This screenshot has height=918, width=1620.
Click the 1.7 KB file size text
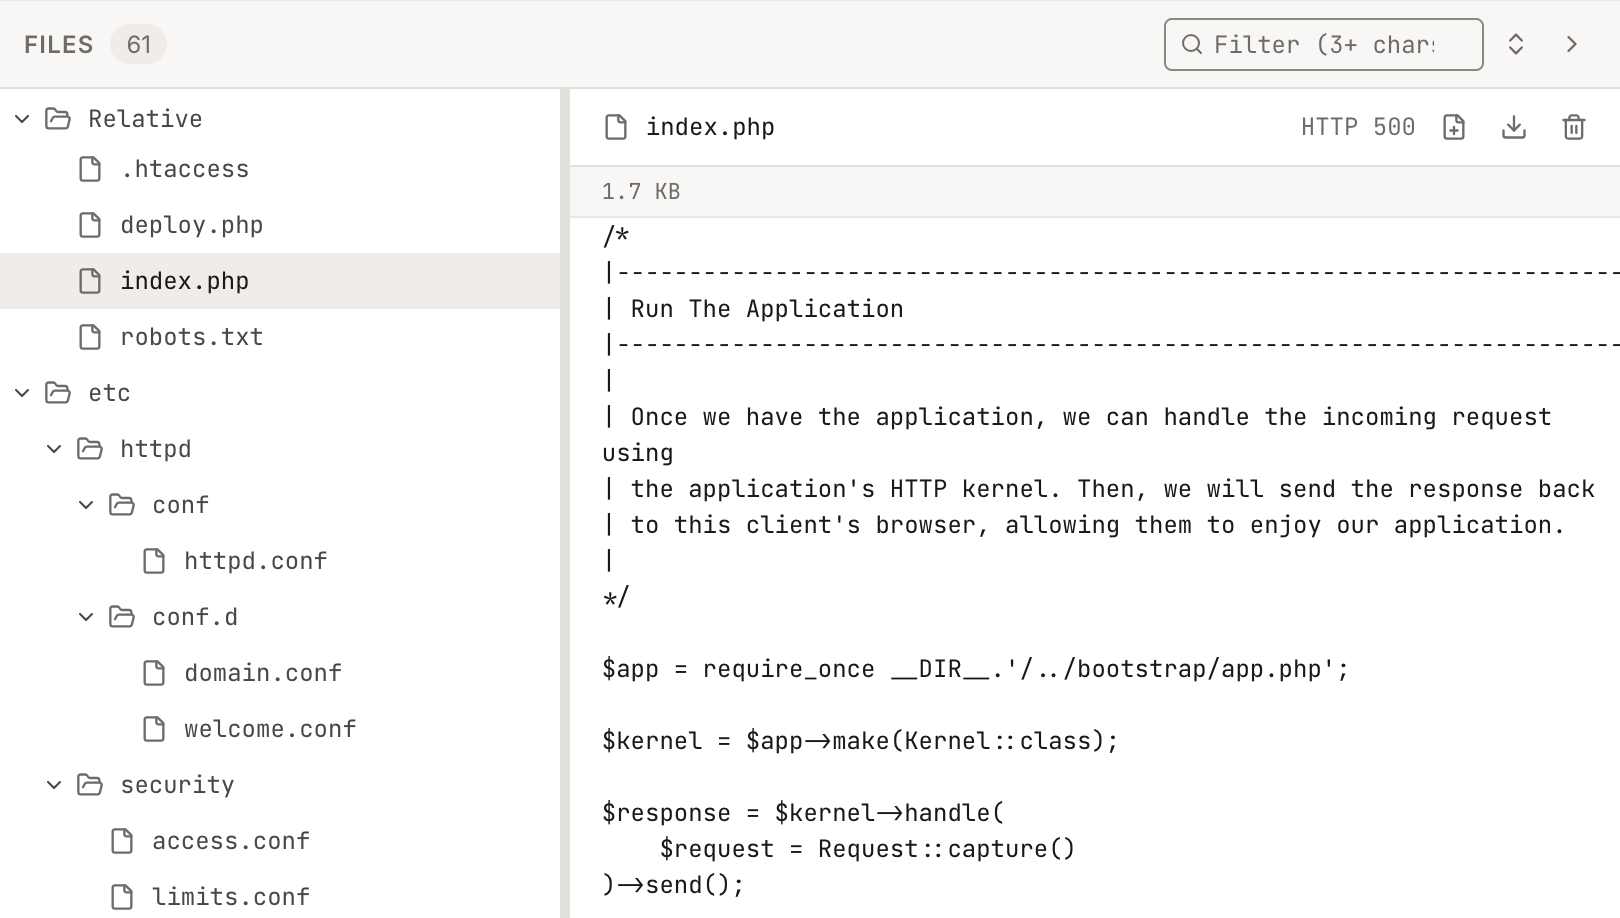[641, 191]
